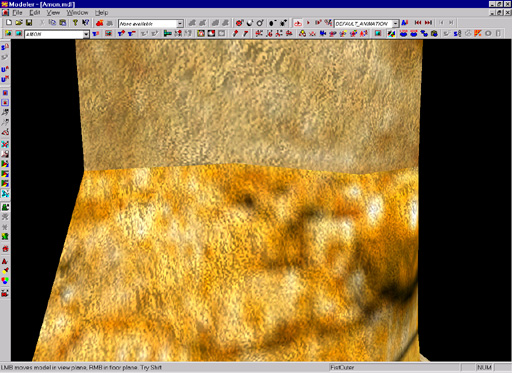Toggle the multicolor diagonal stripes toolbar icon
Viewport: 512px width, 373px height.
(392, 34)
